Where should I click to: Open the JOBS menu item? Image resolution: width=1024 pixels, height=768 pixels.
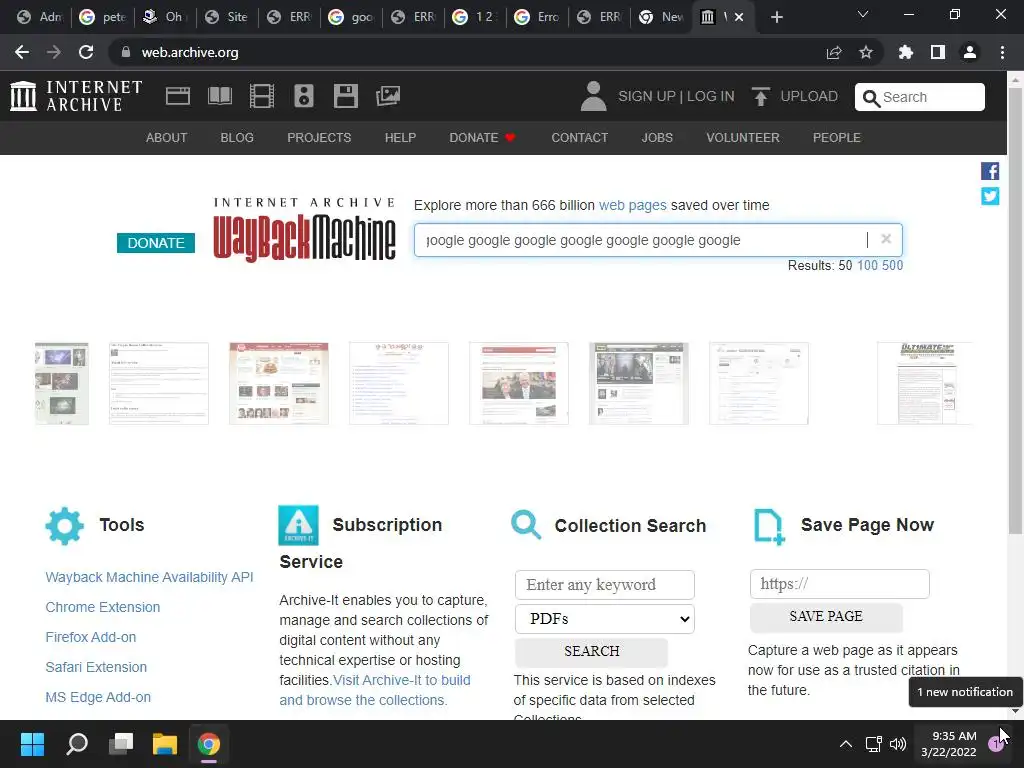pos(657,138)
